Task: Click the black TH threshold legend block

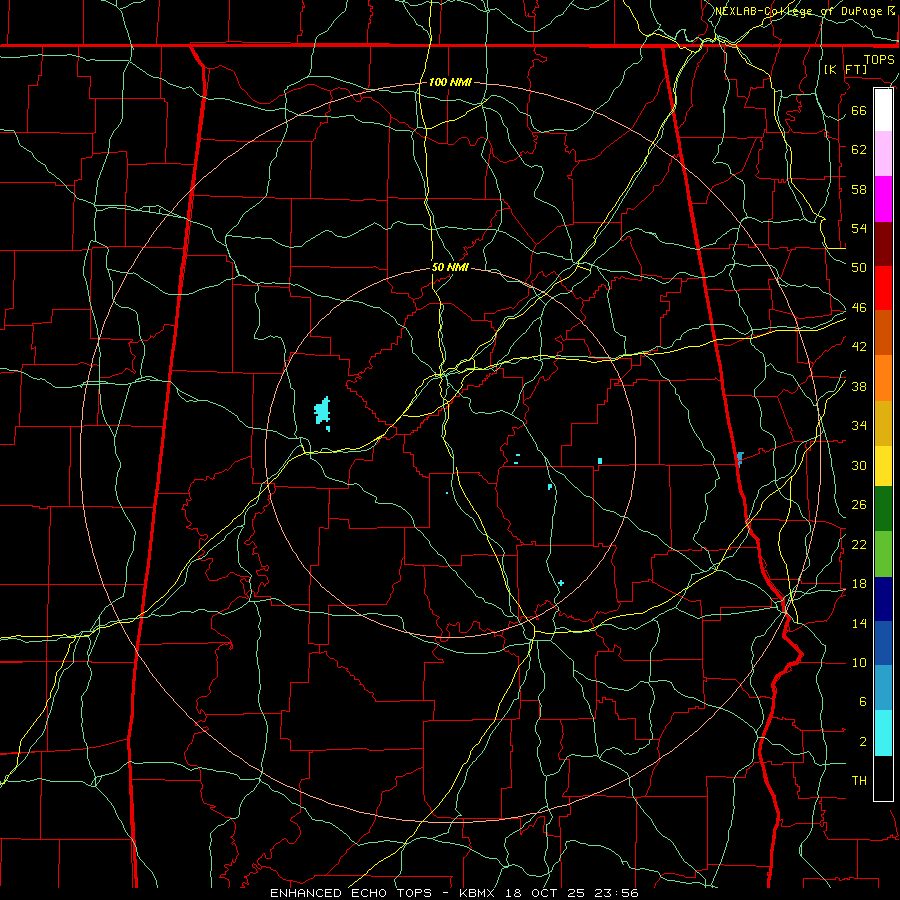Action: click(883, 778)
